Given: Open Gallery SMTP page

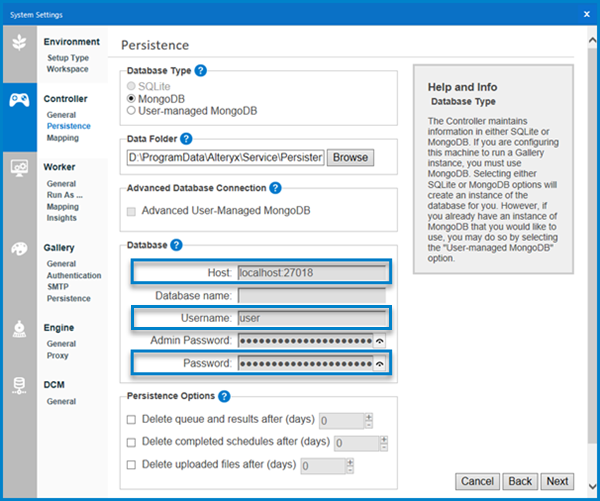Looking at the screenshot, I should [58, 287].
